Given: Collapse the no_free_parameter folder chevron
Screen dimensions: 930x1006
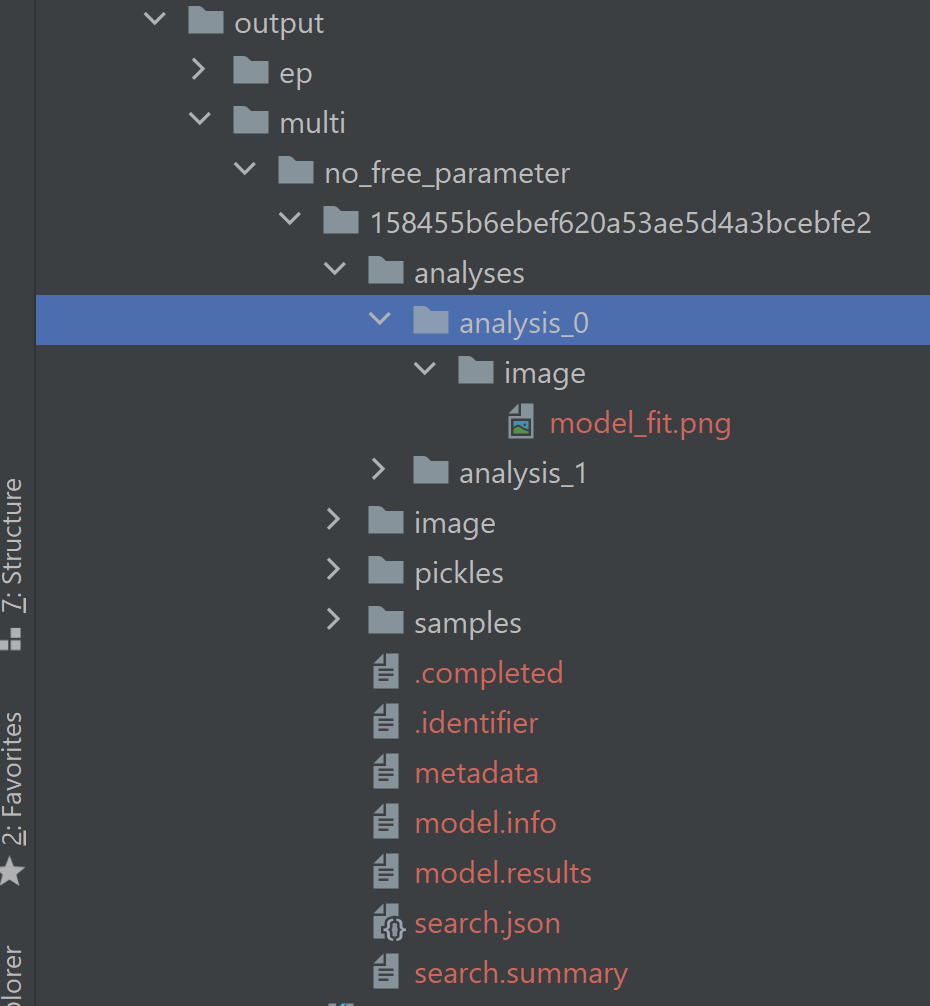Looking at the screenshot, I should click(x=245, y=169).
